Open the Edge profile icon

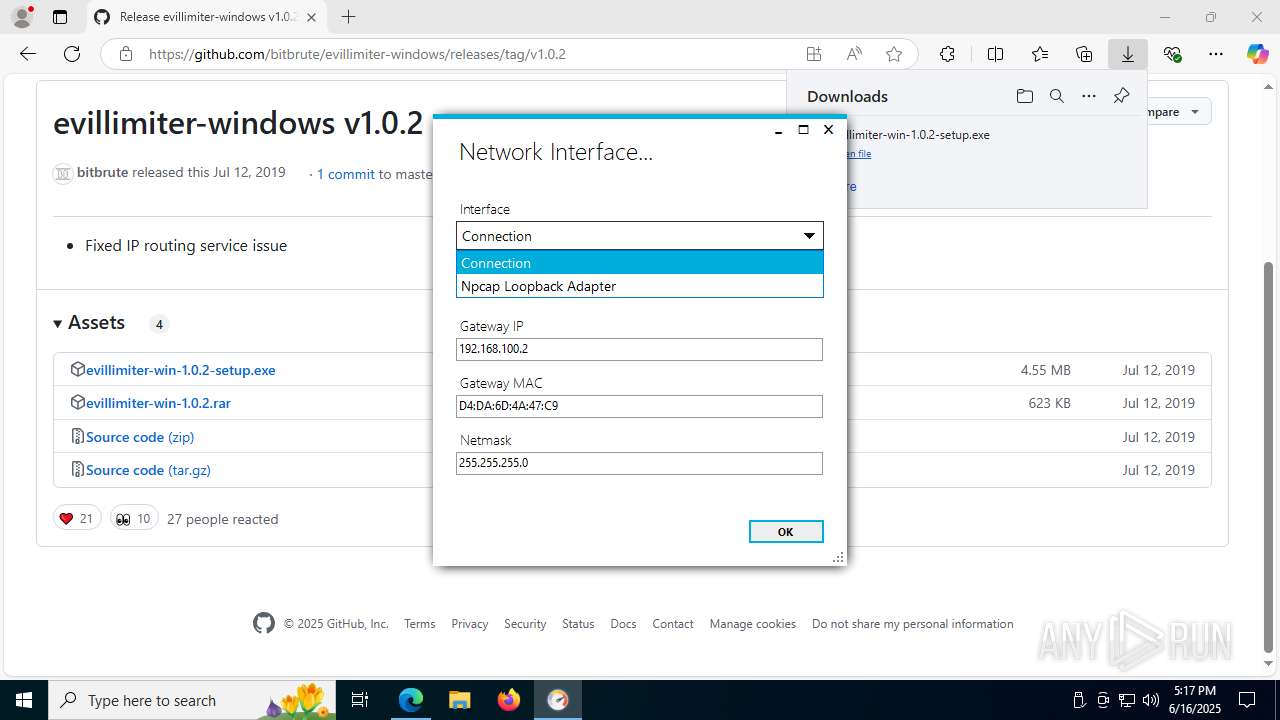pos(22,17)
